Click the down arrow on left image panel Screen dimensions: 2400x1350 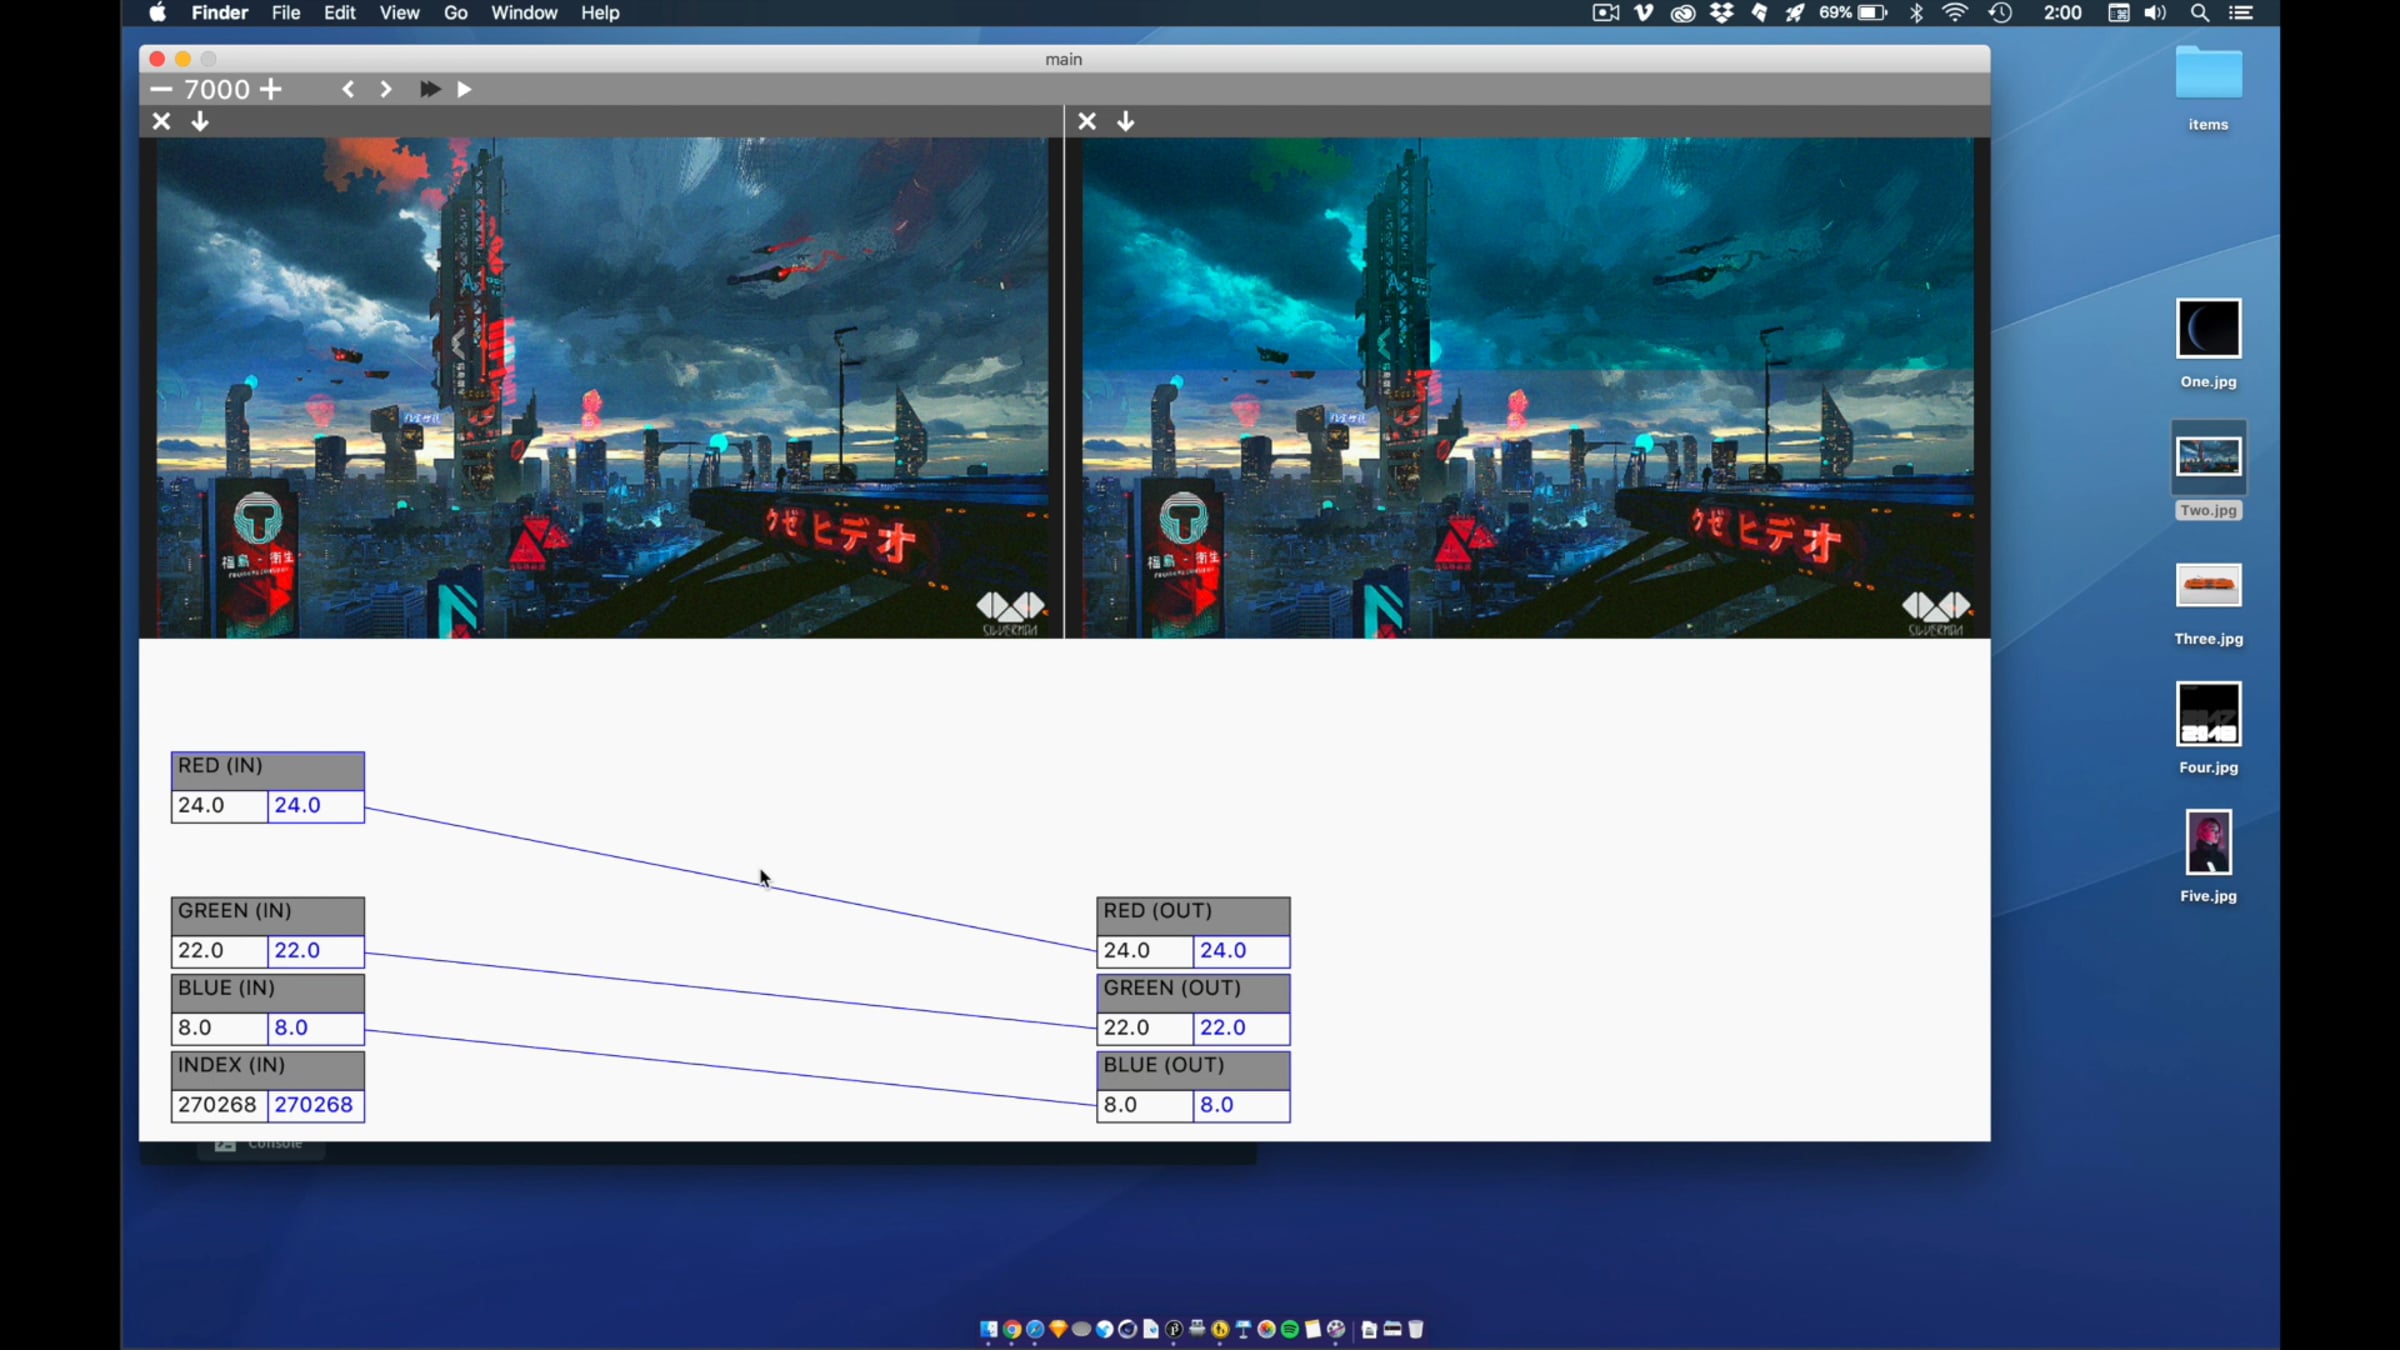200,121
